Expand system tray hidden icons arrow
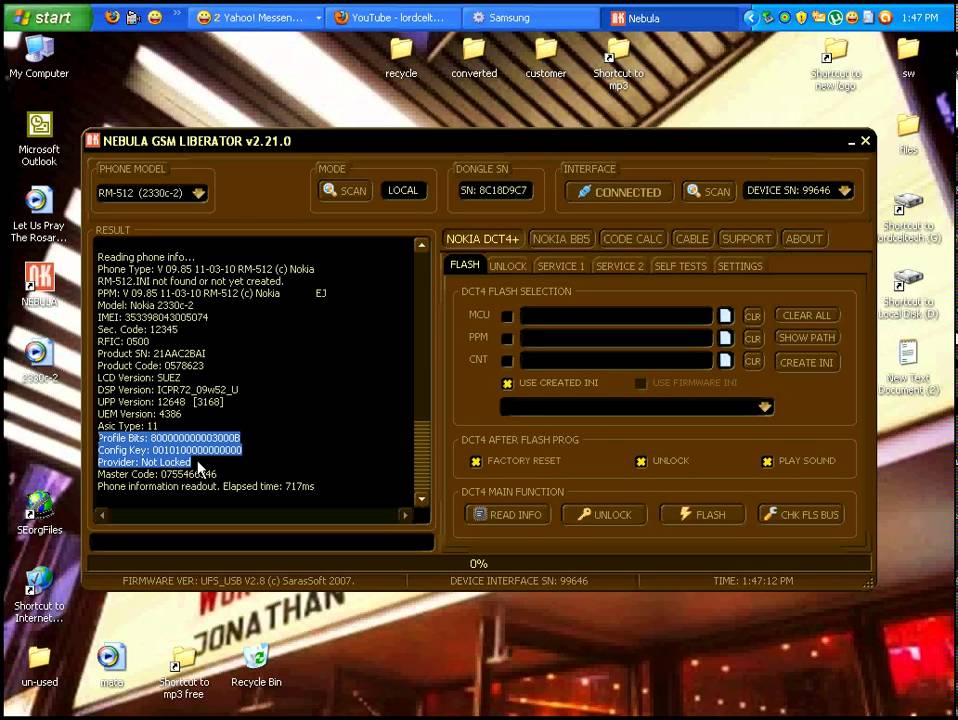The height and width of the screenshot is (720, 958). [750, 18]
